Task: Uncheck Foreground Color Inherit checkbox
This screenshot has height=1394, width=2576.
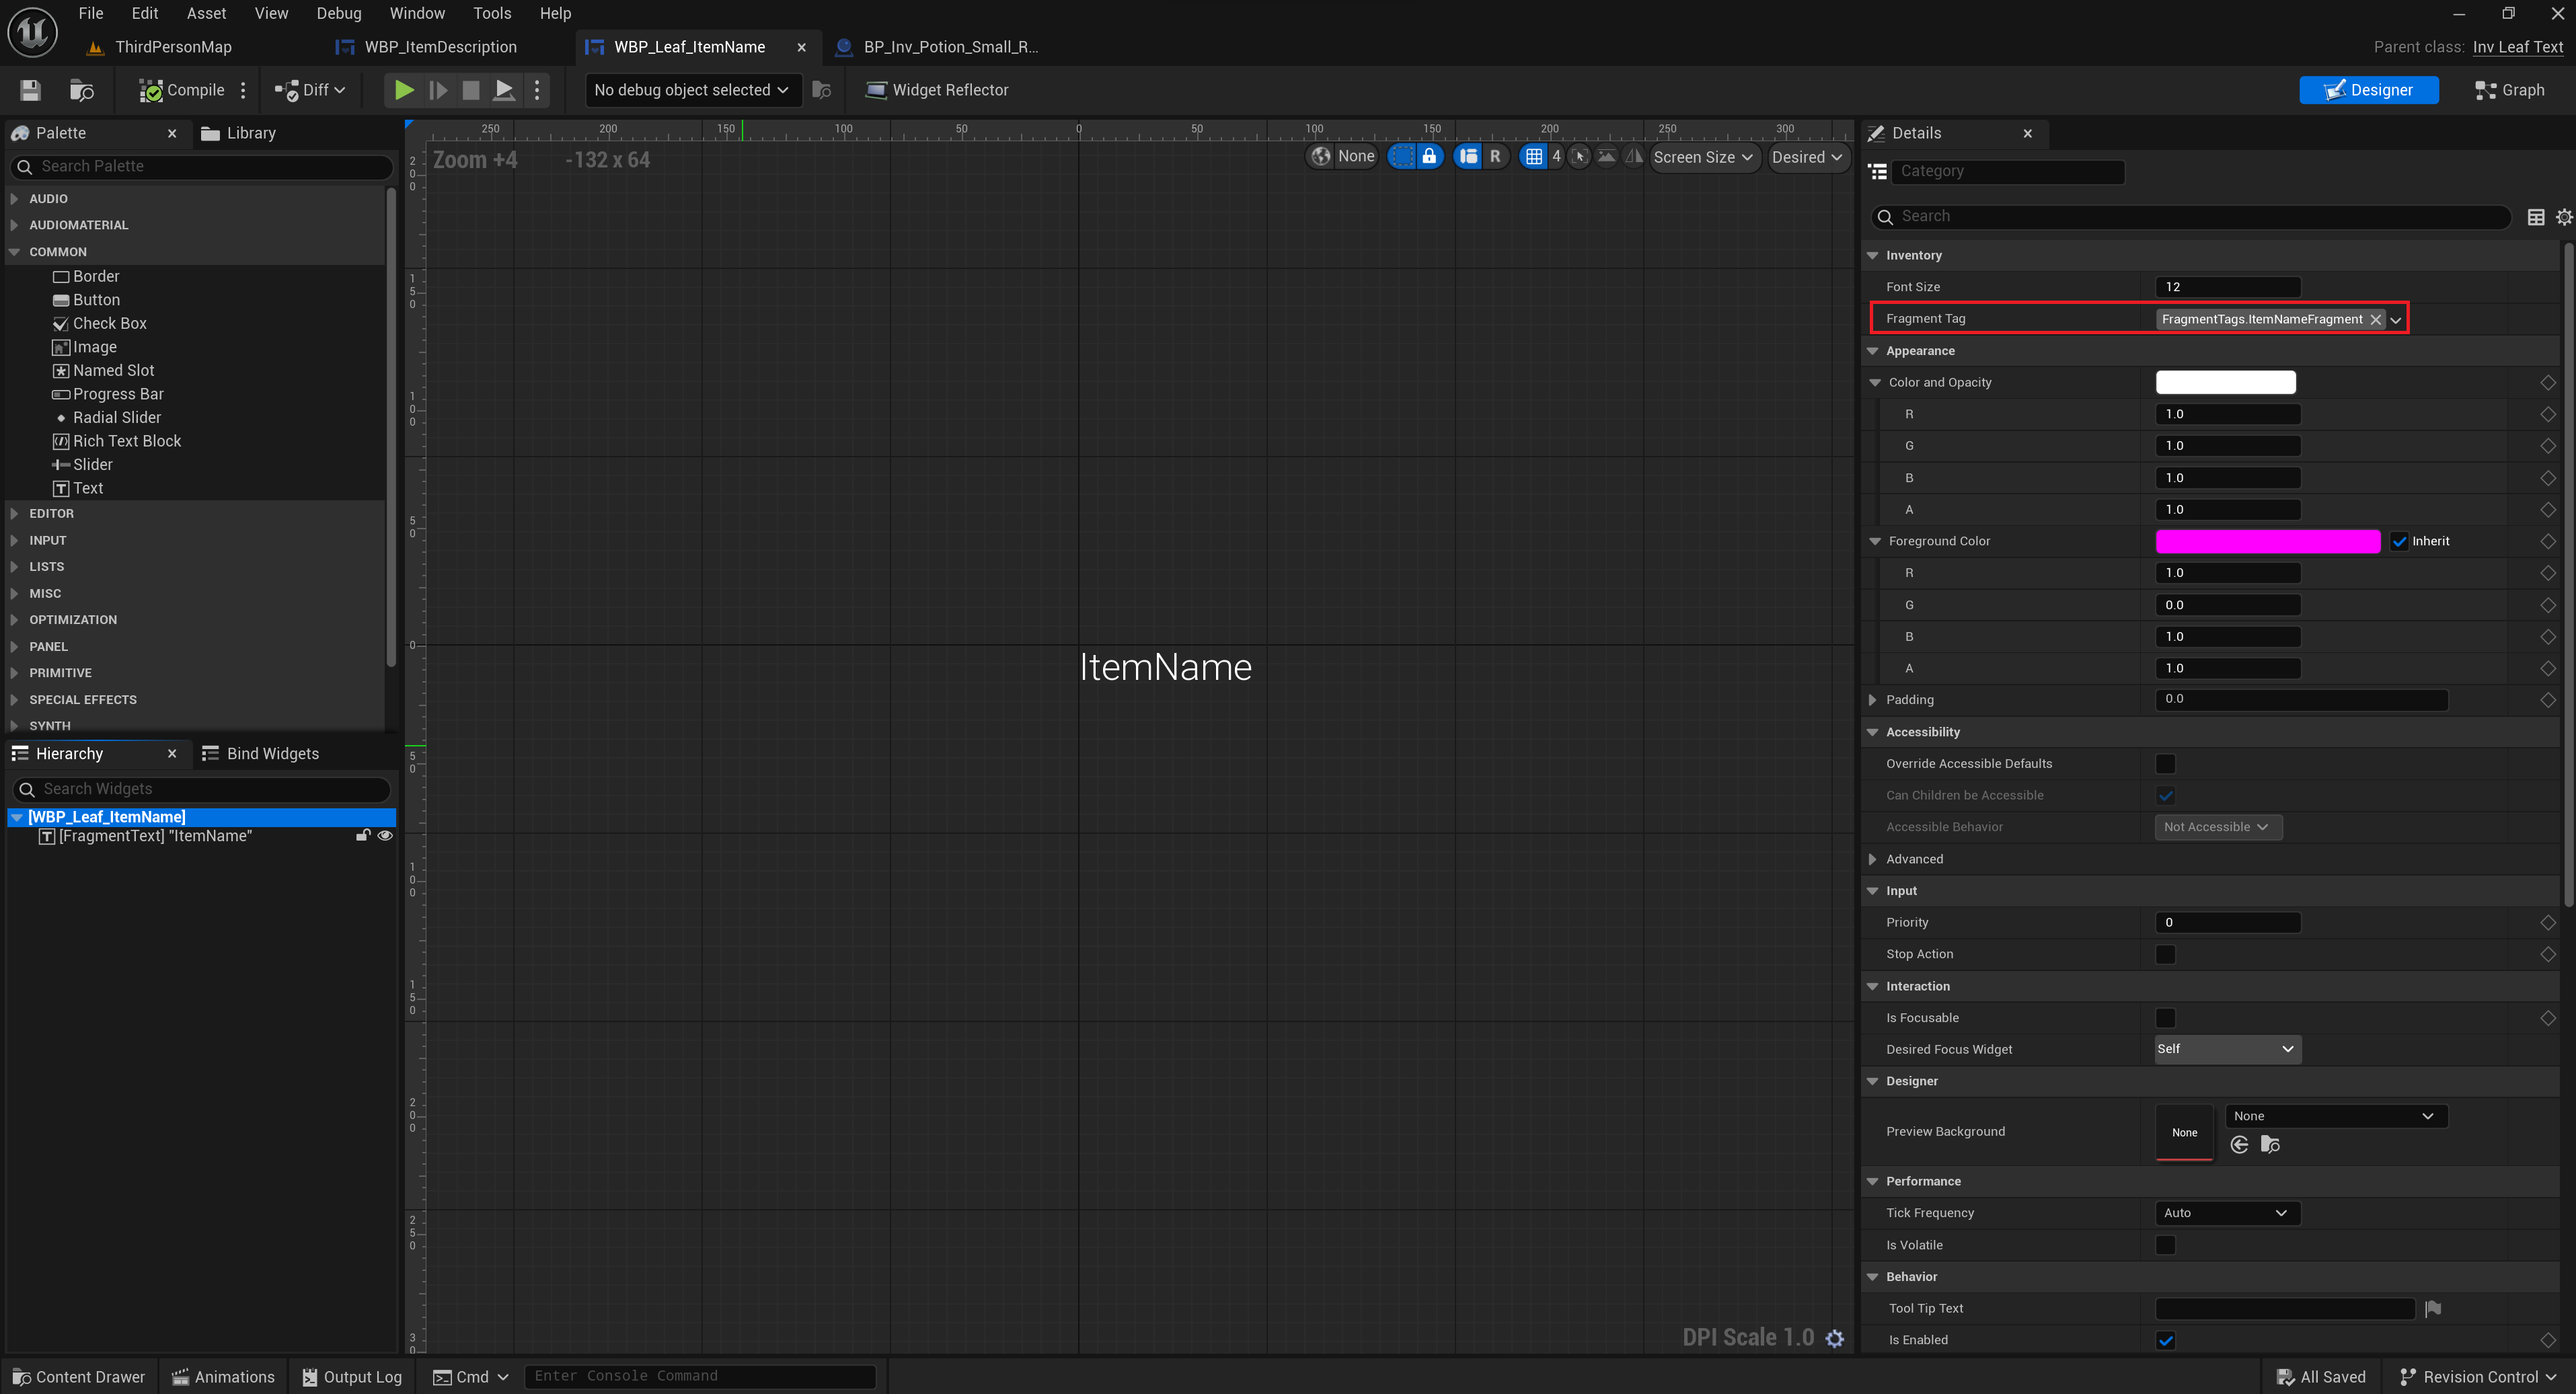Action: 2399,541
